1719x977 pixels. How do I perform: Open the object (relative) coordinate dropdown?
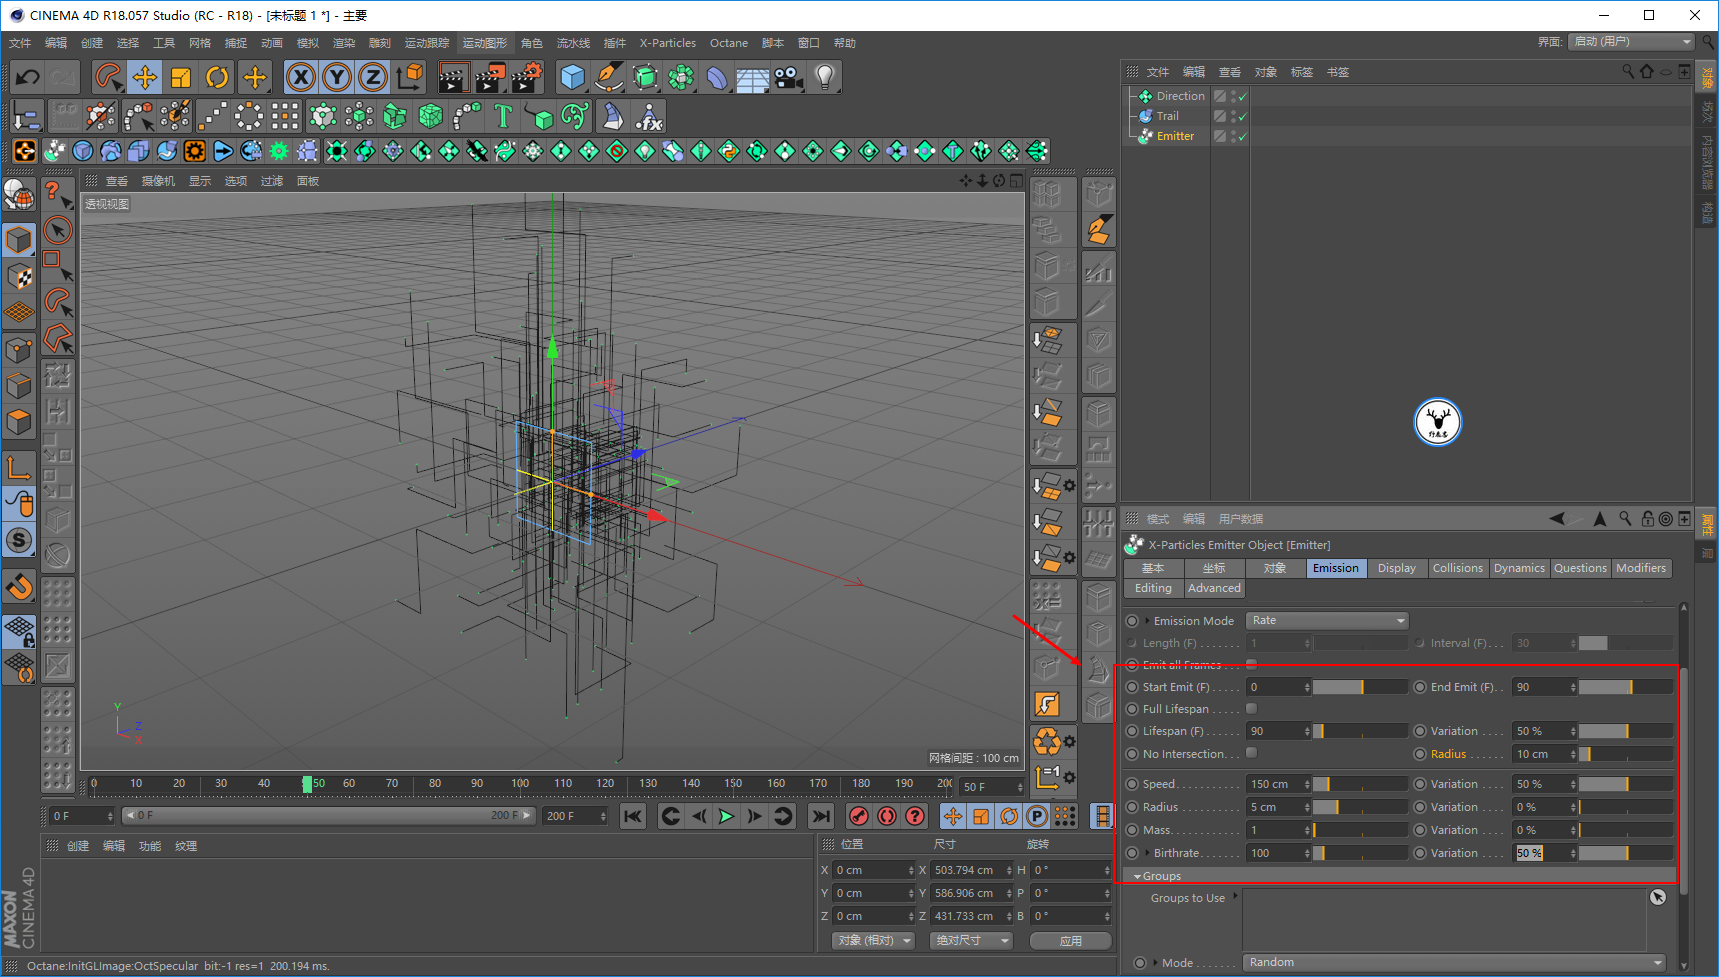point(874,941)
